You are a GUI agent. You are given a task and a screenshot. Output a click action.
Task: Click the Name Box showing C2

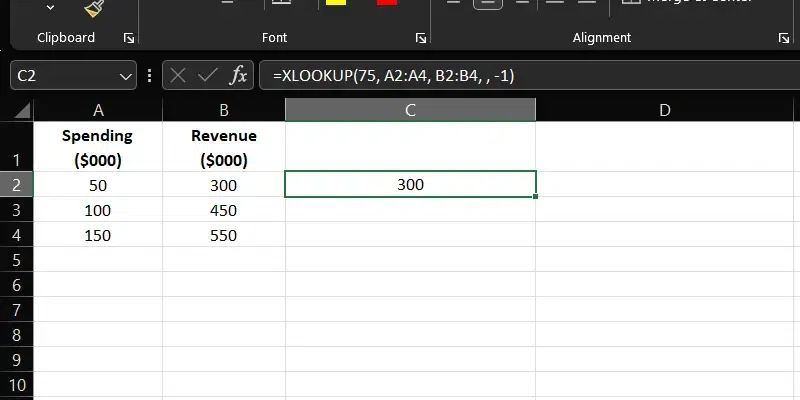pos(65,76)
